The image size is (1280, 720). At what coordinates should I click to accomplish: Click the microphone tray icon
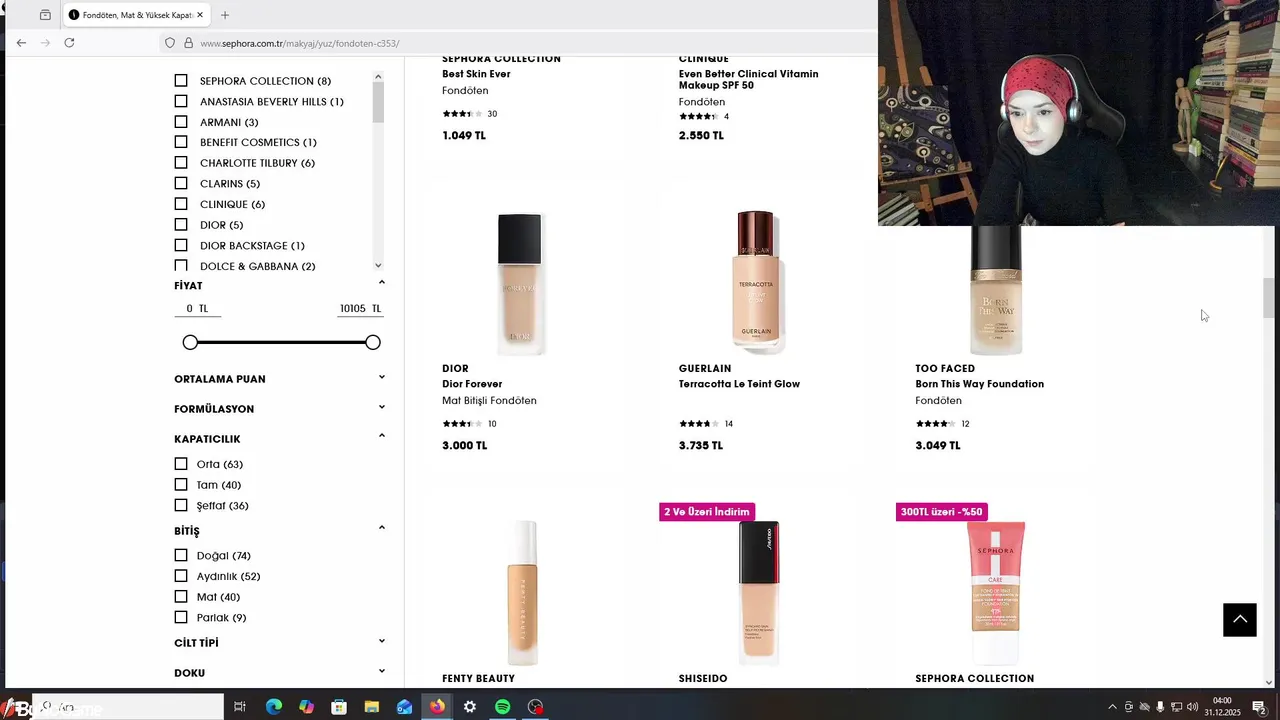click(x=1160, y=707)
